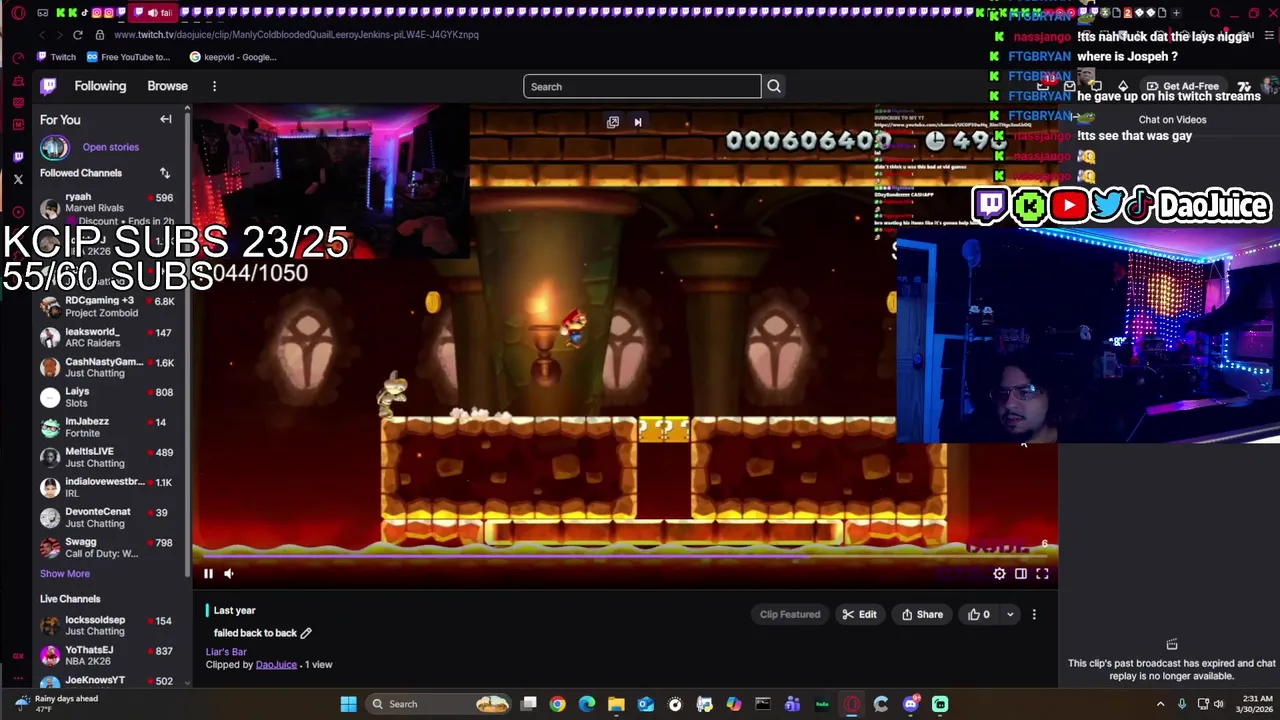Image resolution: width=1280 pixels, height=720 pixels.
Task: Open RDCgaming Project Zomboid channel
Action: coord(107,306)
